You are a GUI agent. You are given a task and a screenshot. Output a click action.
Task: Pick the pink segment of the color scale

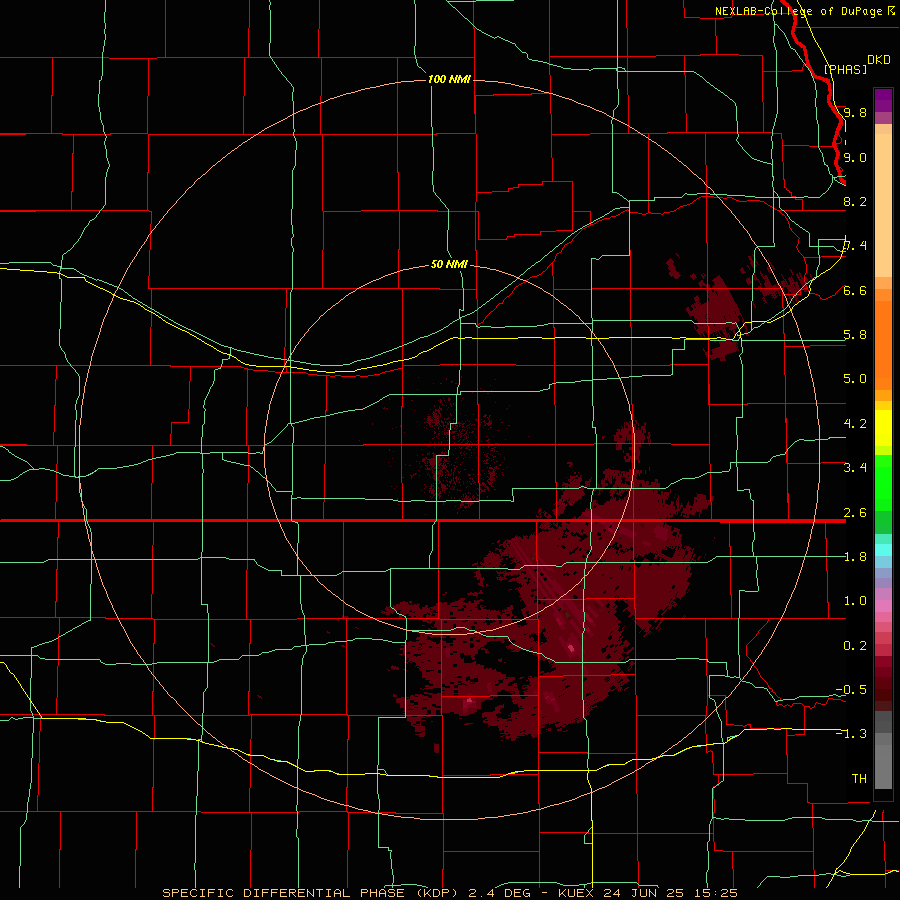[883, 606]
